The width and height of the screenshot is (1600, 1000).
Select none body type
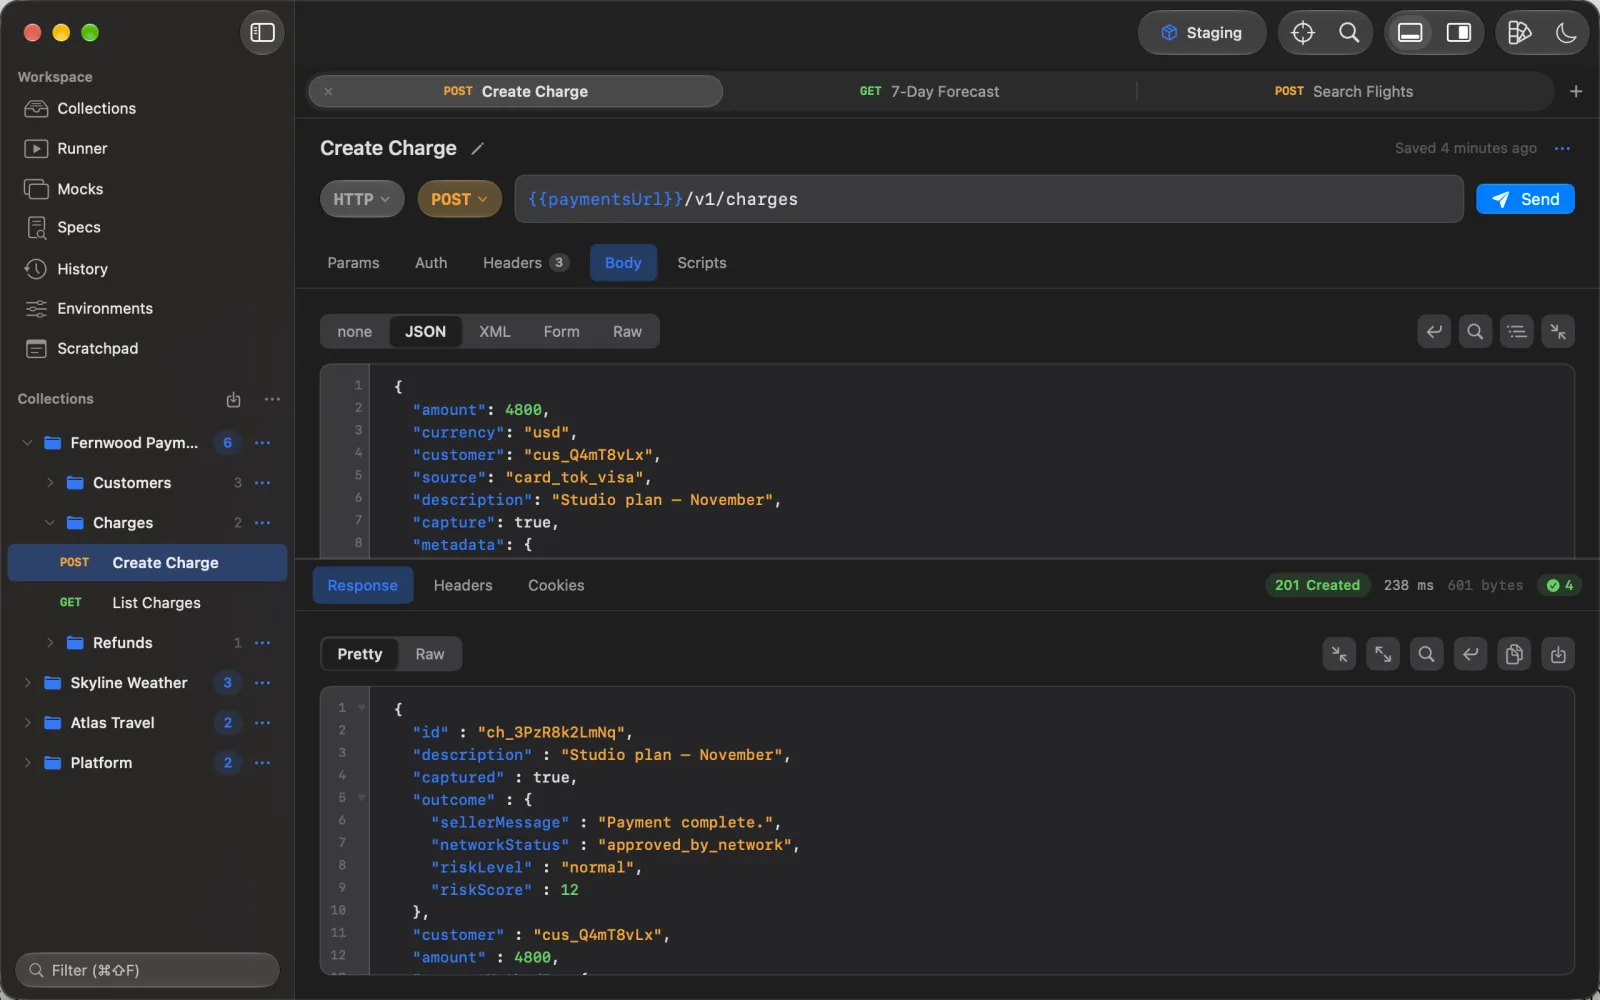[x=354, y=332]
